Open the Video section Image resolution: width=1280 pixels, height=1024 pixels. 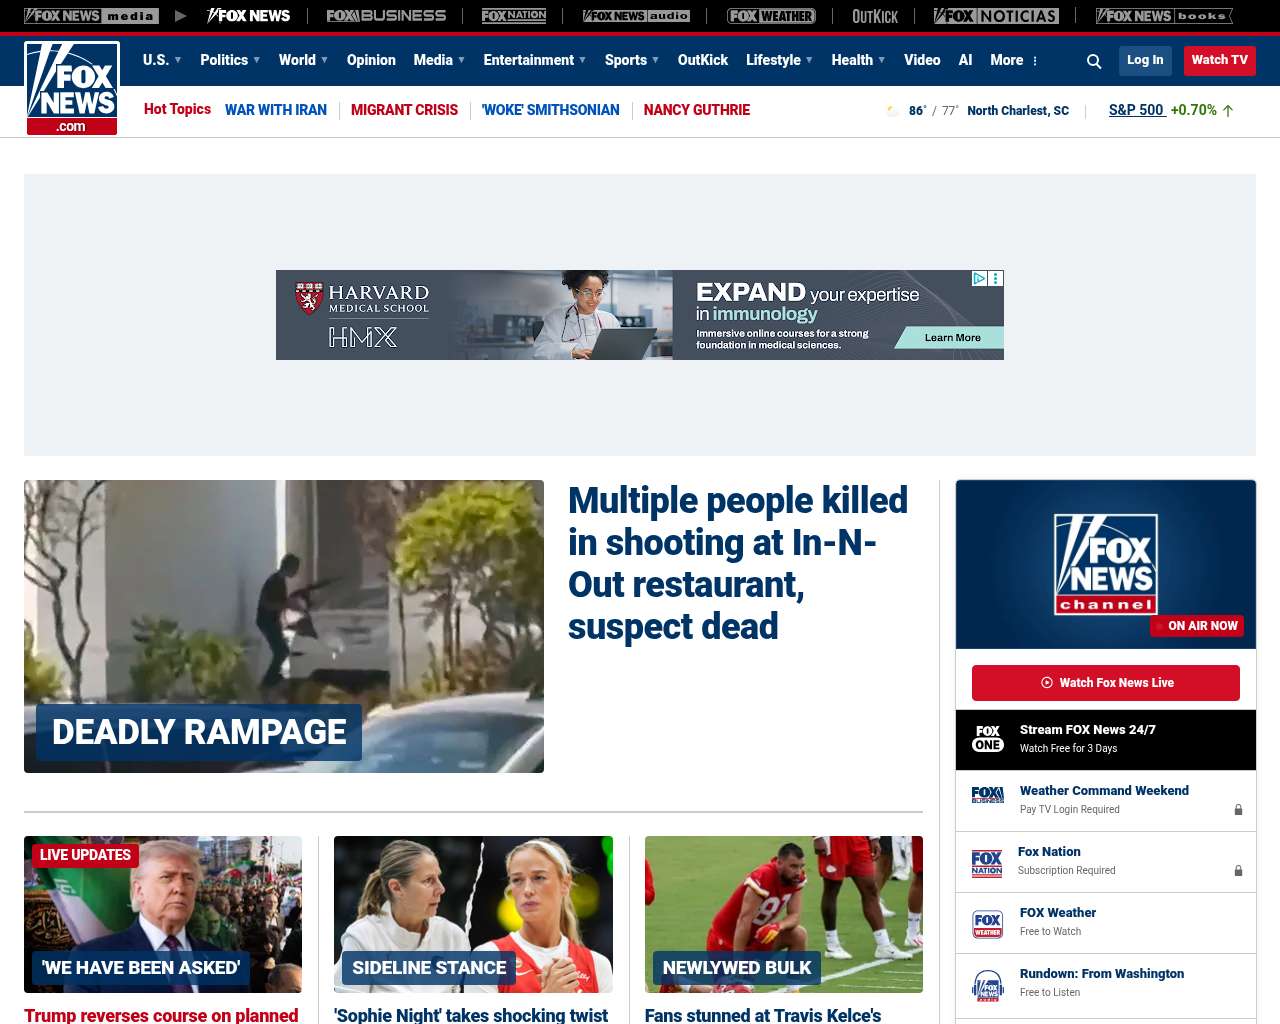click(922, 60)
